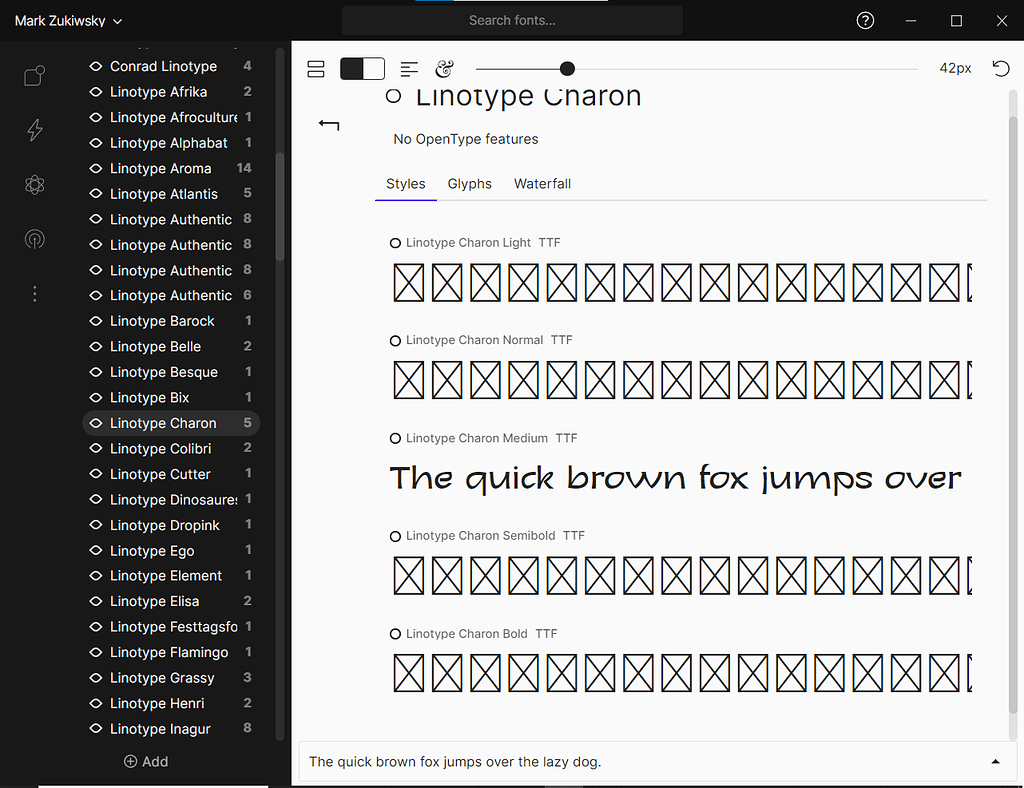Toggle activation eye beside Linotype Charon
Screen dimensions: 1024x788
click(x=94, y=423)
